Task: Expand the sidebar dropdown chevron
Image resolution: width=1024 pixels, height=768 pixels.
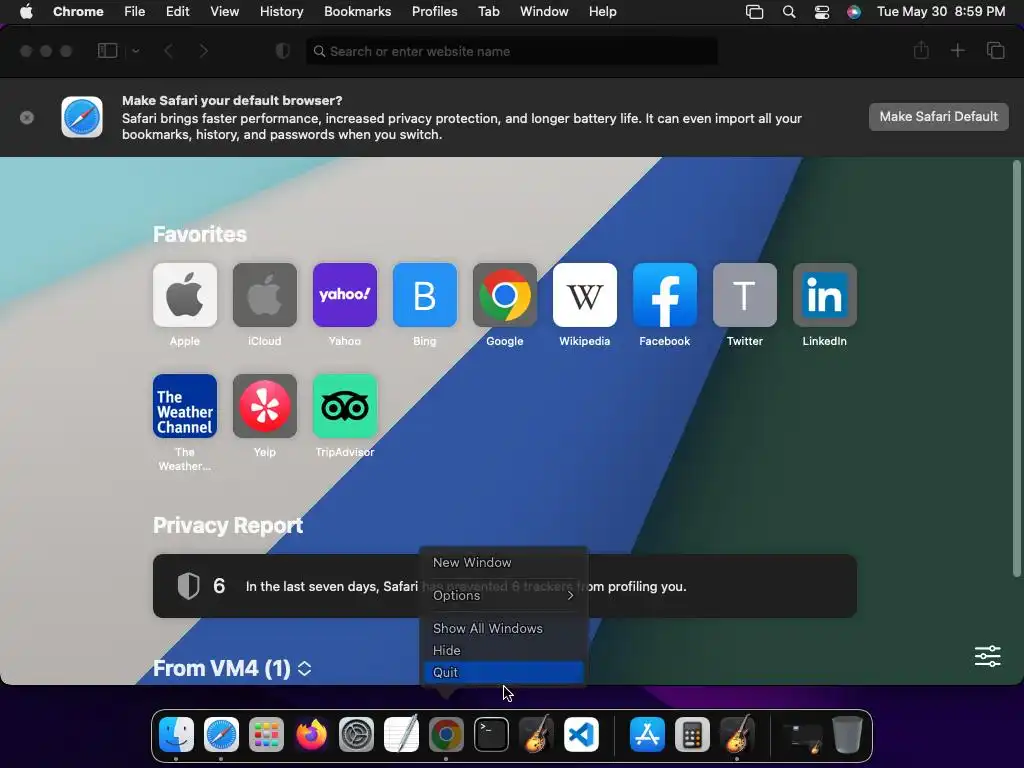Action: (x=135, y=51)
